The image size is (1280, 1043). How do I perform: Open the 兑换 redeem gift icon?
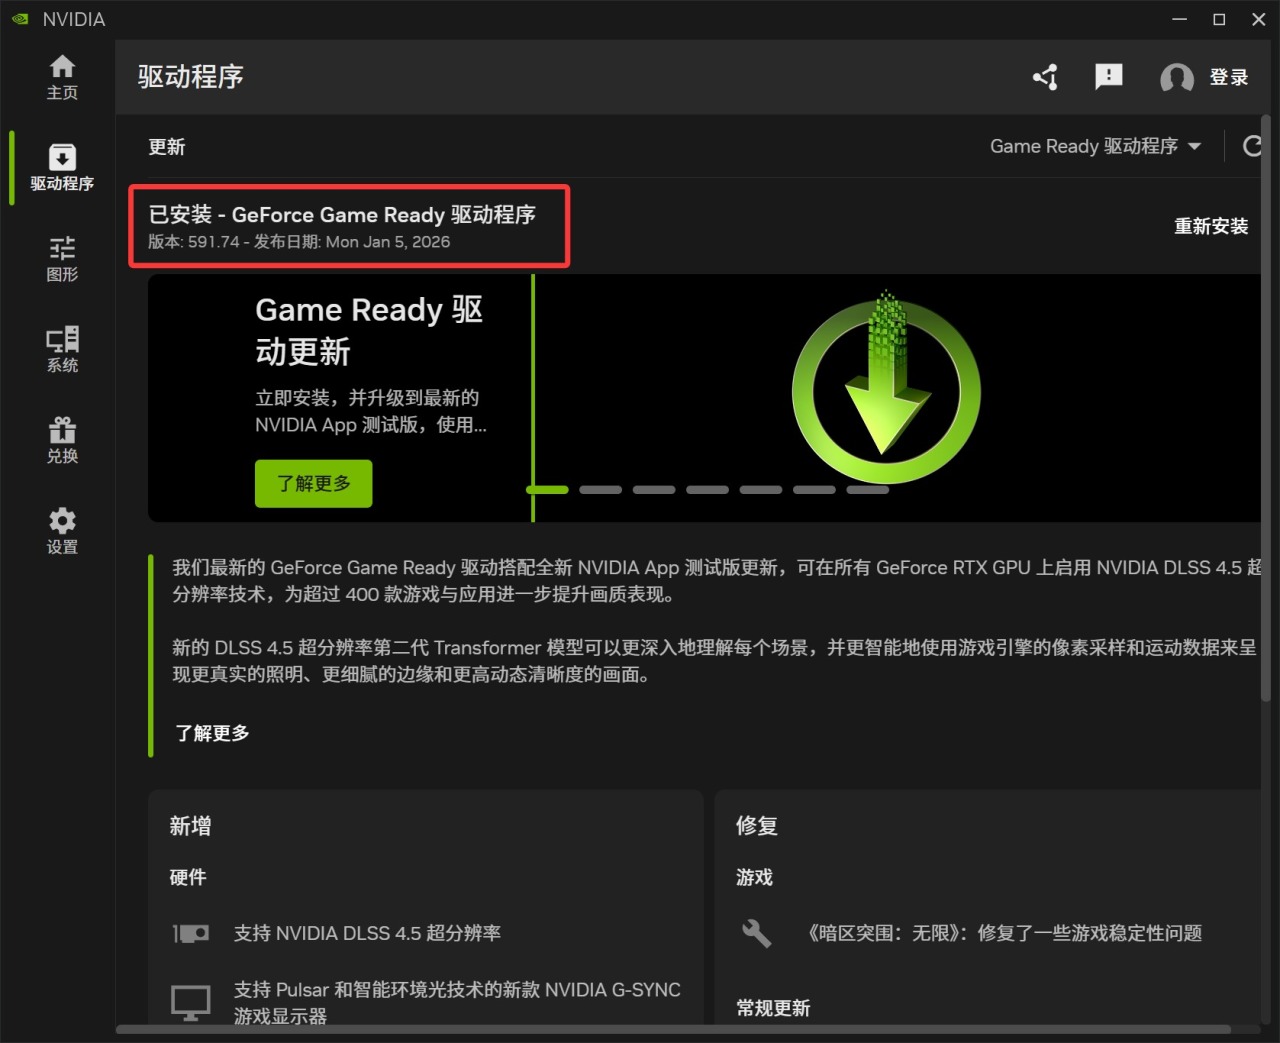[62, 441]
